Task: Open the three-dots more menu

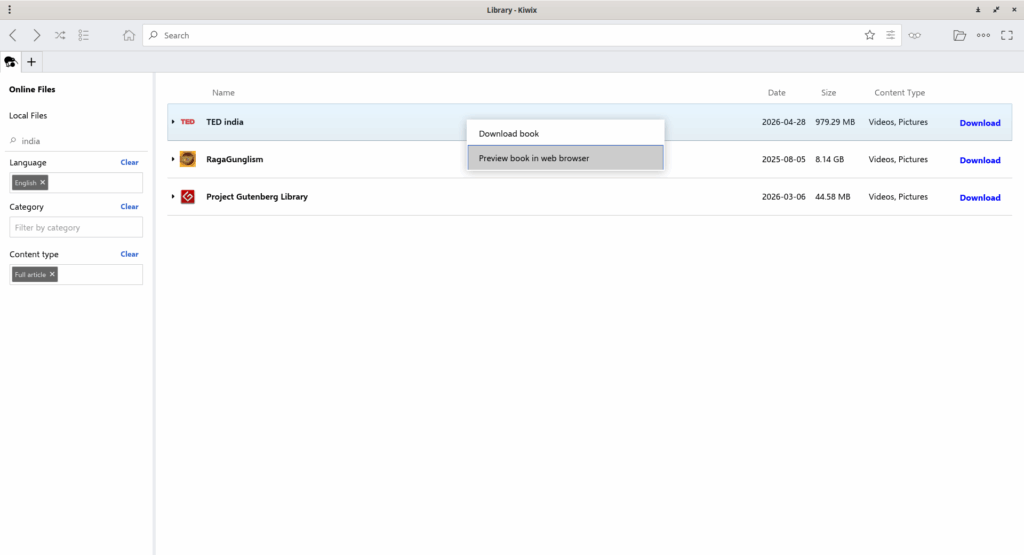Action: click(983, 35)
